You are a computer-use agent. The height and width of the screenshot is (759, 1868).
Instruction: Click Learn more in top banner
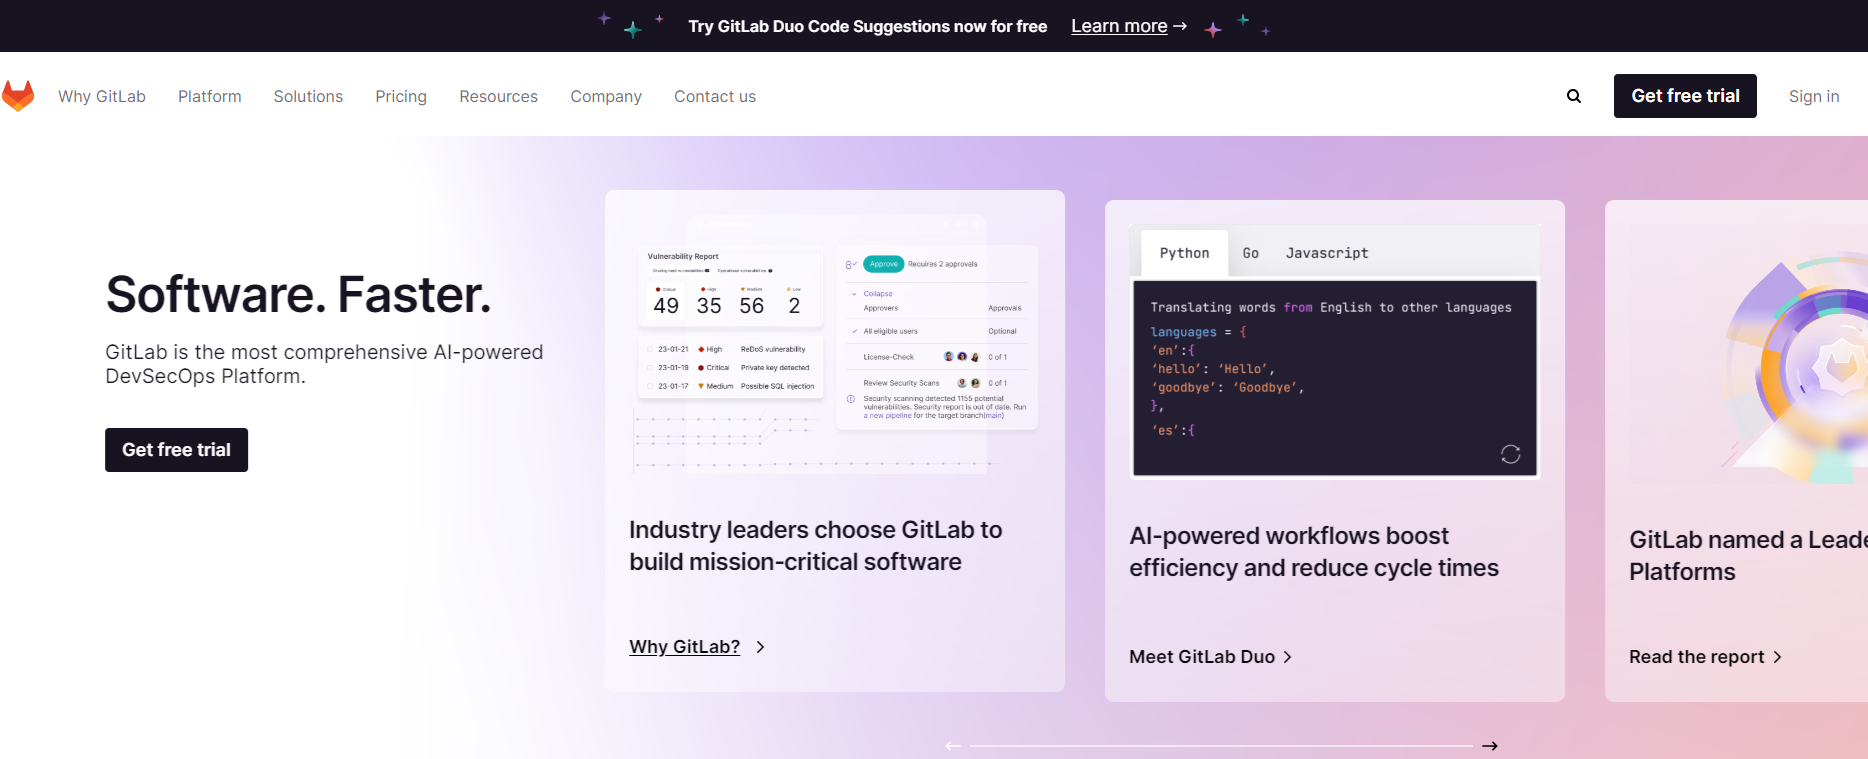1129,26
